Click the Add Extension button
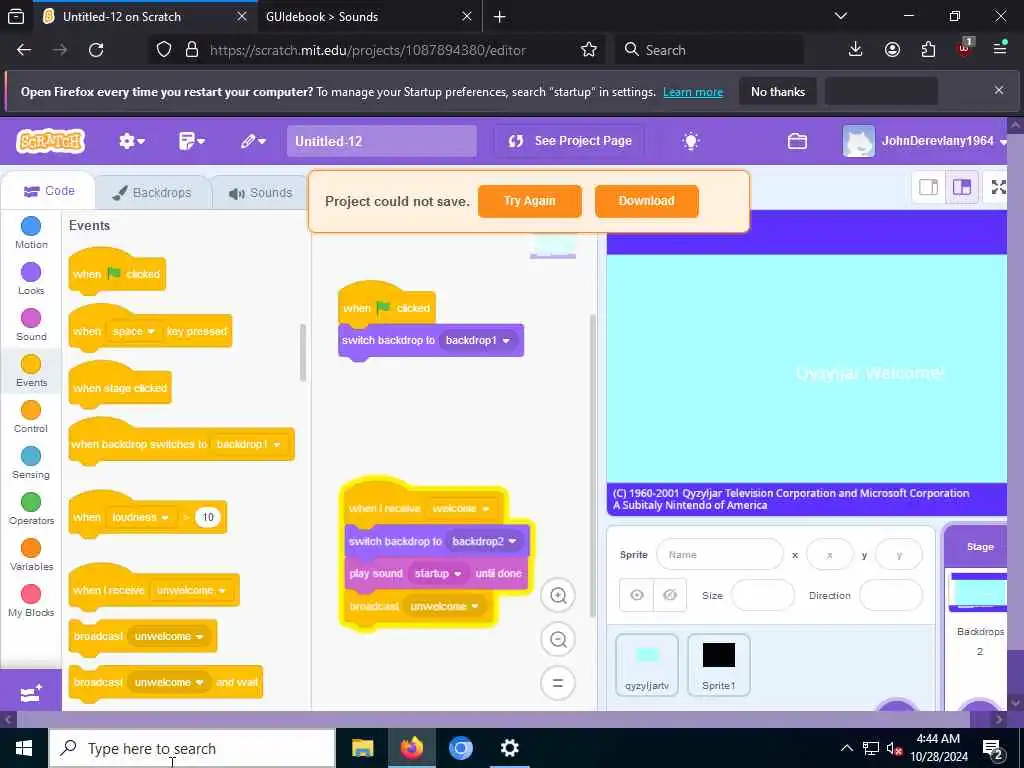This screenshot has width=1024, height=768. [x=31, y=692]
